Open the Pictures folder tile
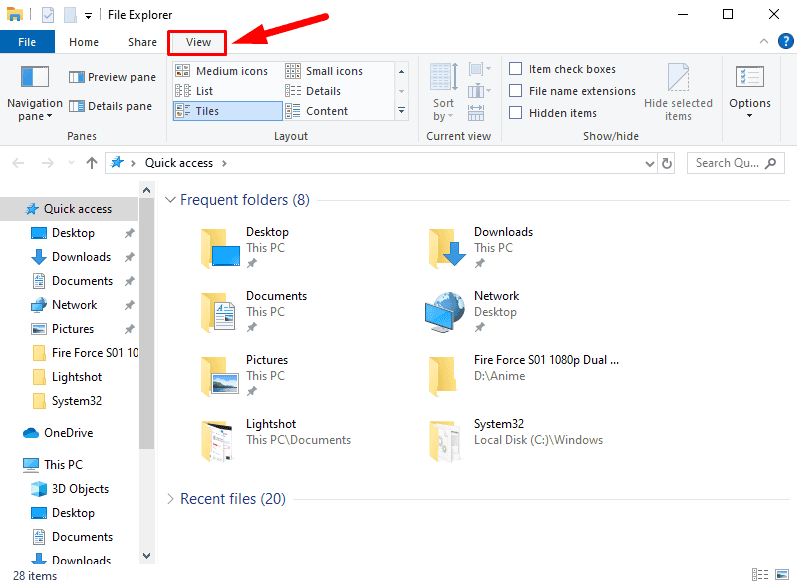 (244, 376)
